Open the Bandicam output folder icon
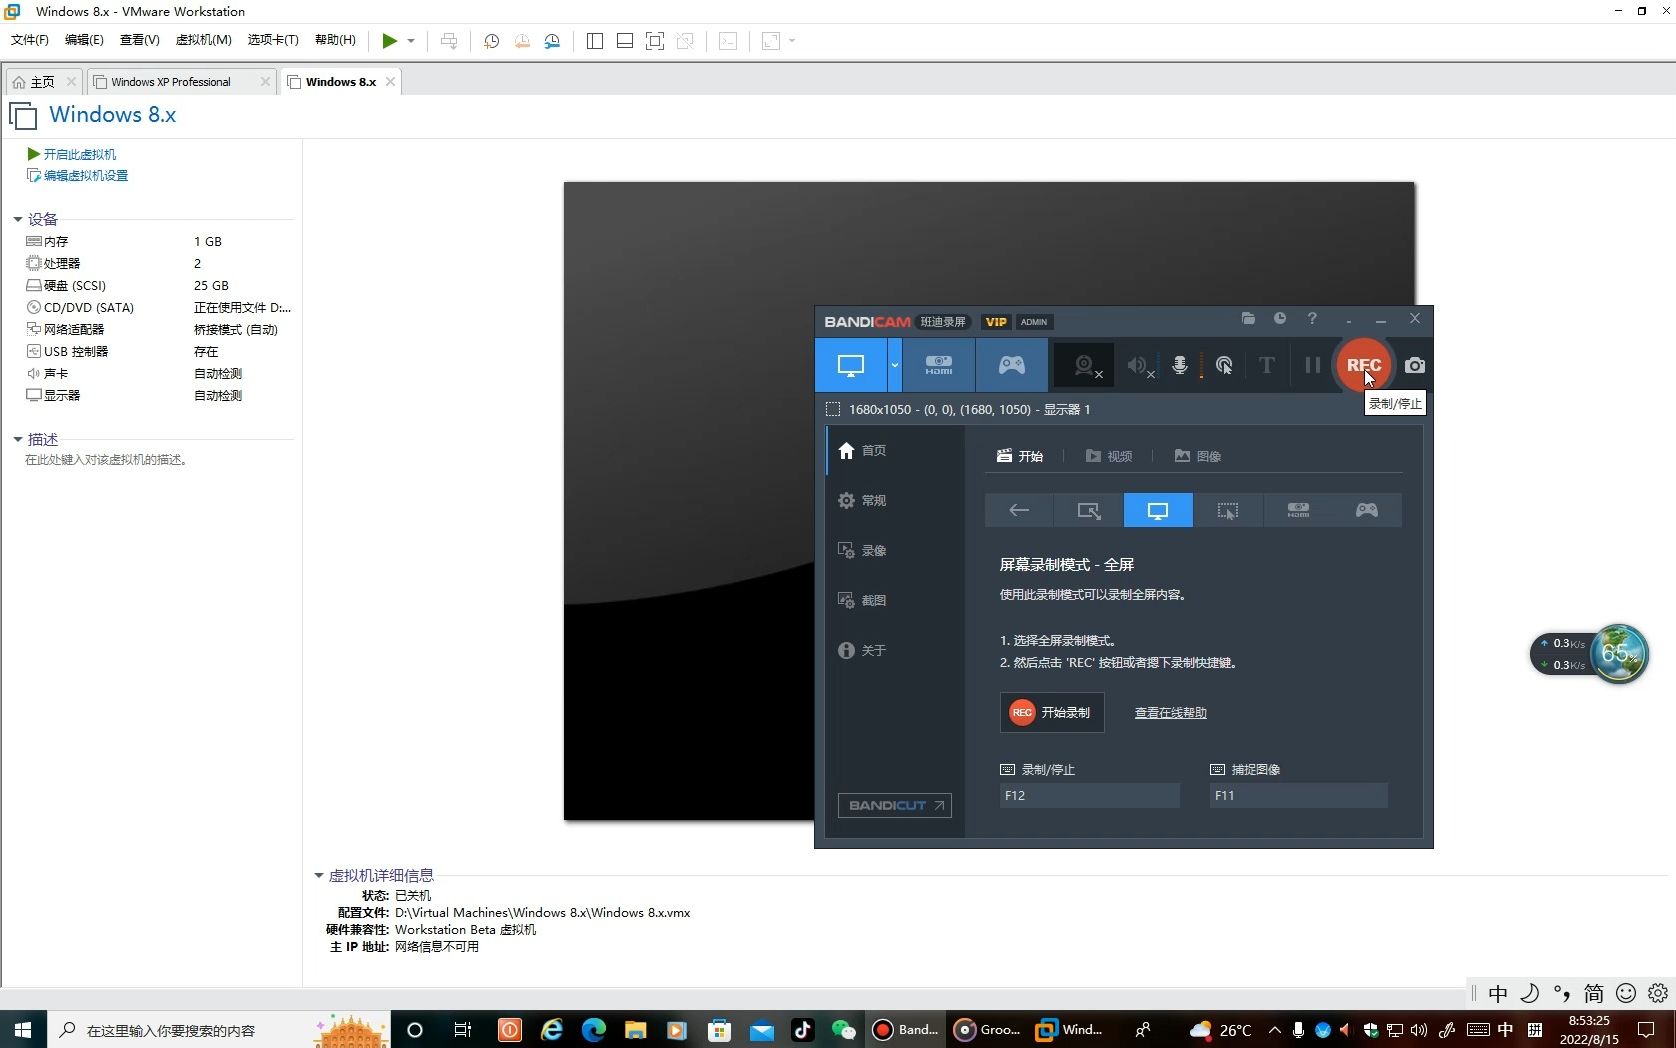1676x1048 pixels. pos(1248,318)
